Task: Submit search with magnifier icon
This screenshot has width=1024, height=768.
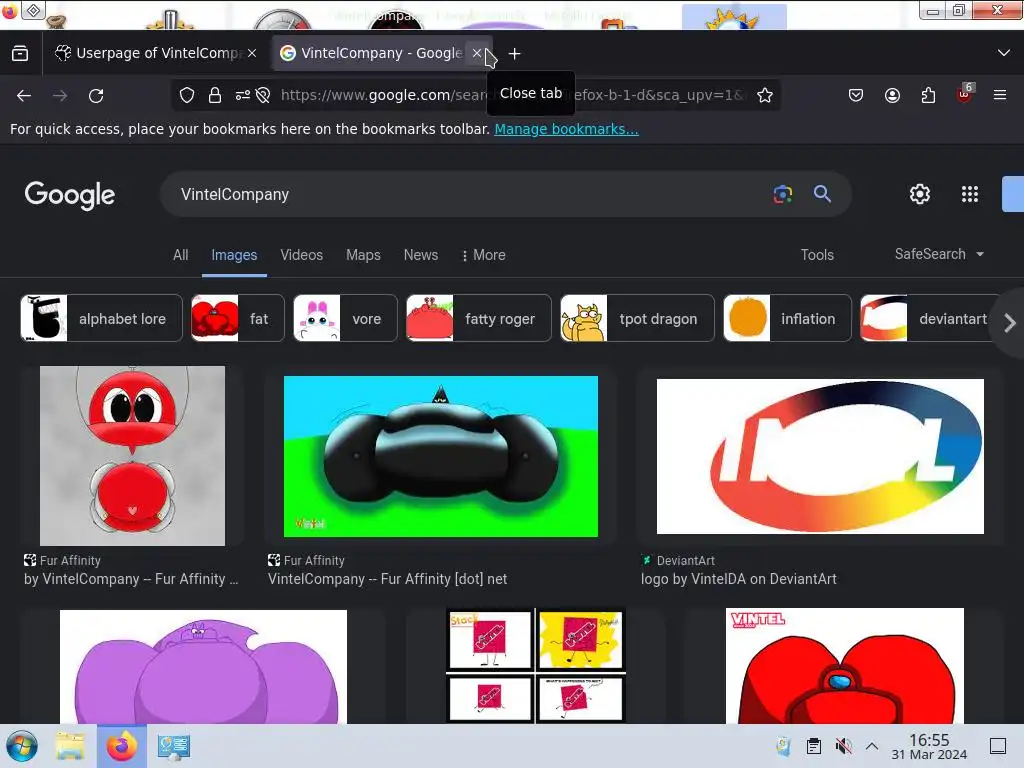Action: click(822, 194)
